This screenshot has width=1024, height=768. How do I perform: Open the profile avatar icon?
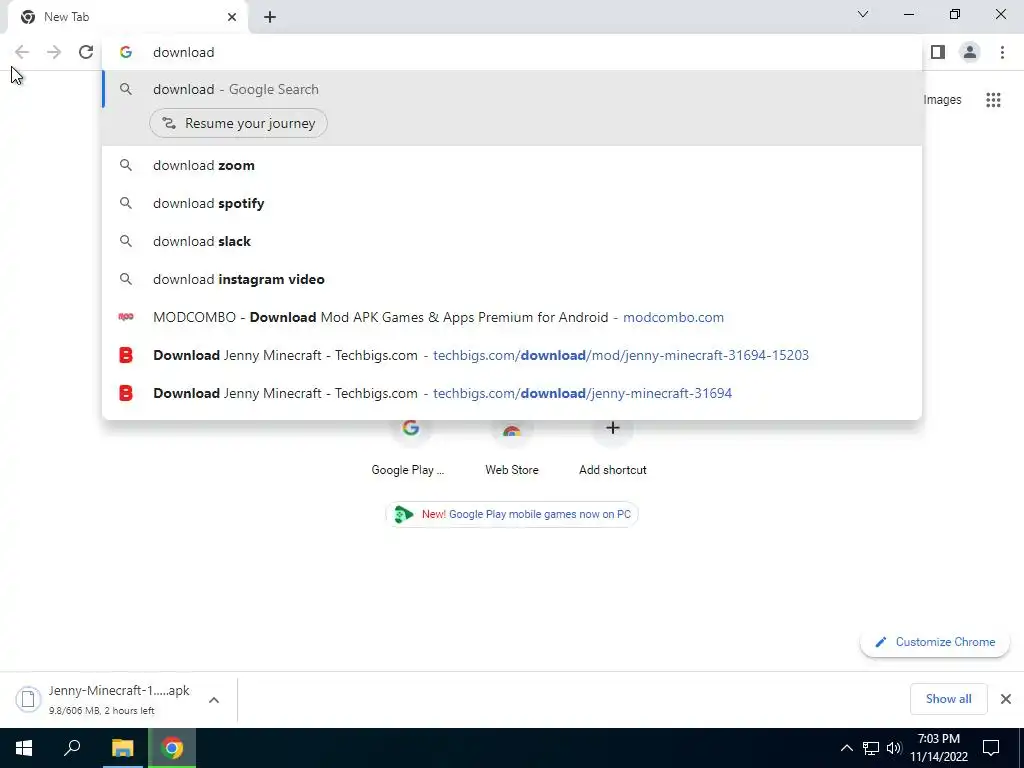970,52
